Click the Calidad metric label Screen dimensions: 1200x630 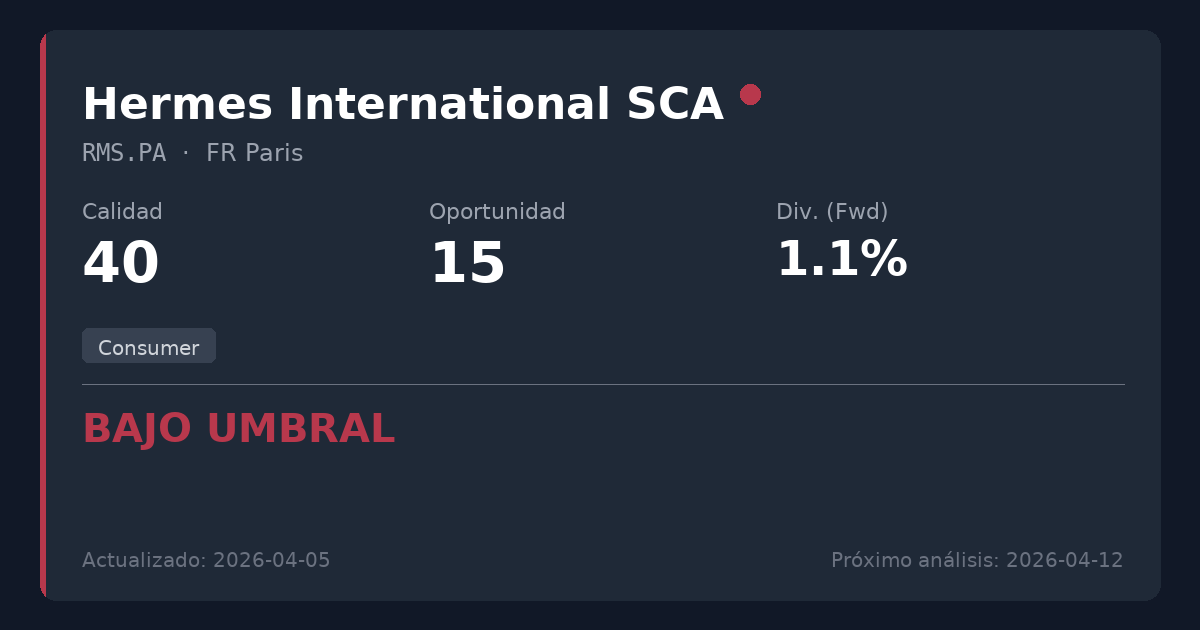pyautogui.click(x=122, y=212)
